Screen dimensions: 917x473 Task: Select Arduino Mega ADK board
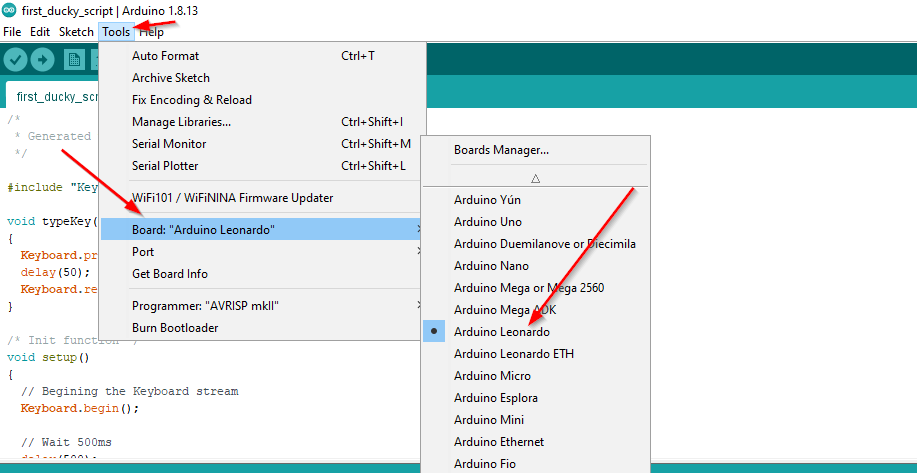535,310
